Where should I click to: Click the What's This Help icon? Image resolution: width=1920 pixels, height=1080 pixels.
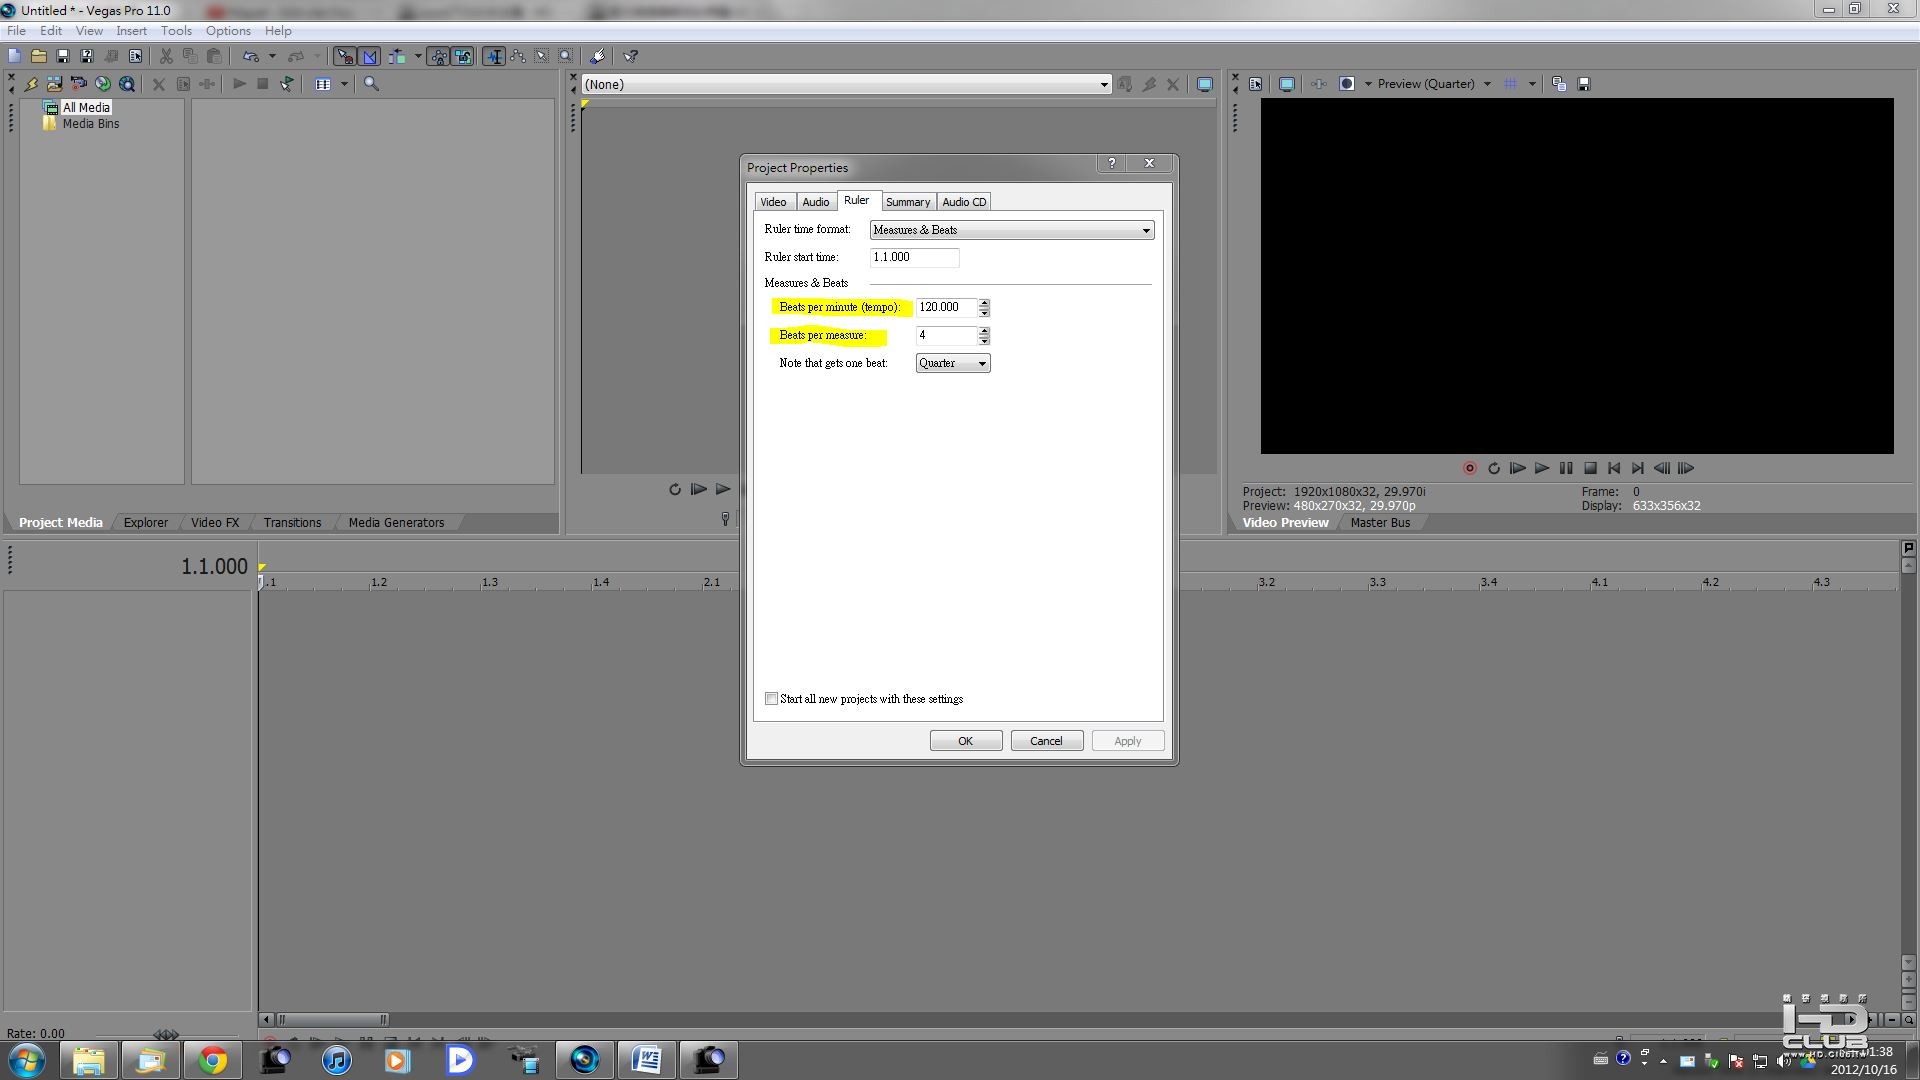630,57
